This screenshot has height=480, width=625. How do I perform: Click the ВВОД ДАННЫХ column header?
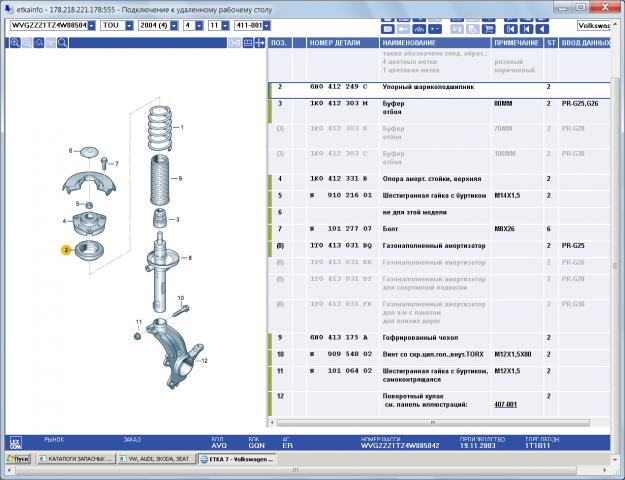585,43
